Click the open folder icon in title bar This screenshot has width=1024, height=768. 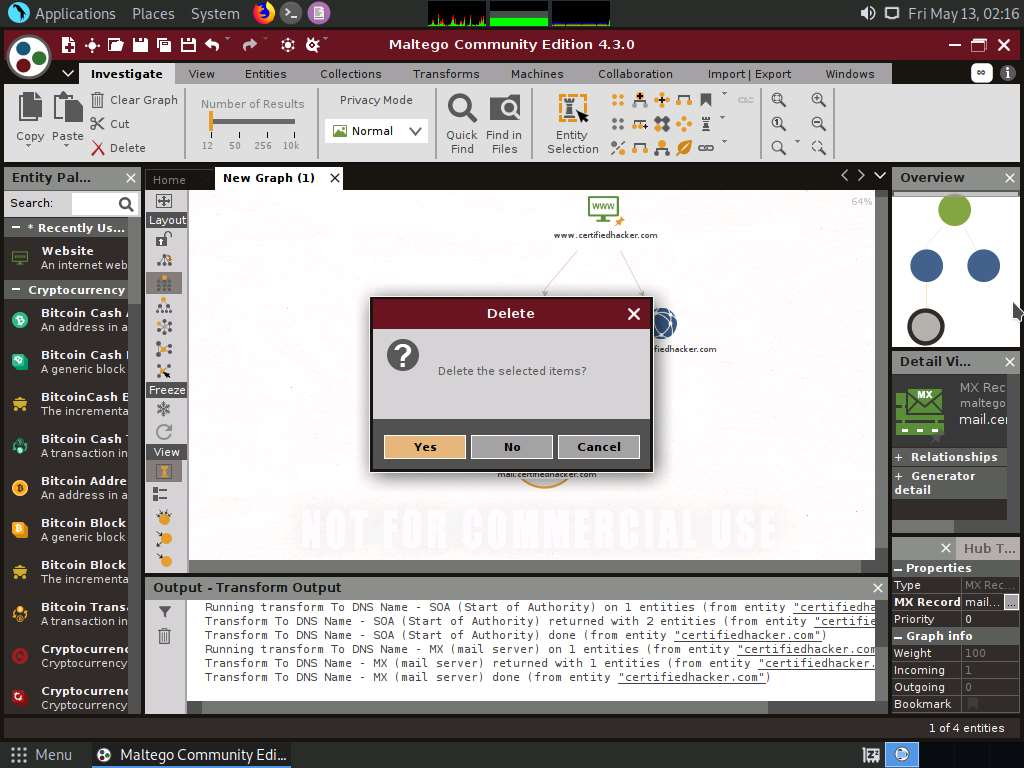(x=116, y=44)
